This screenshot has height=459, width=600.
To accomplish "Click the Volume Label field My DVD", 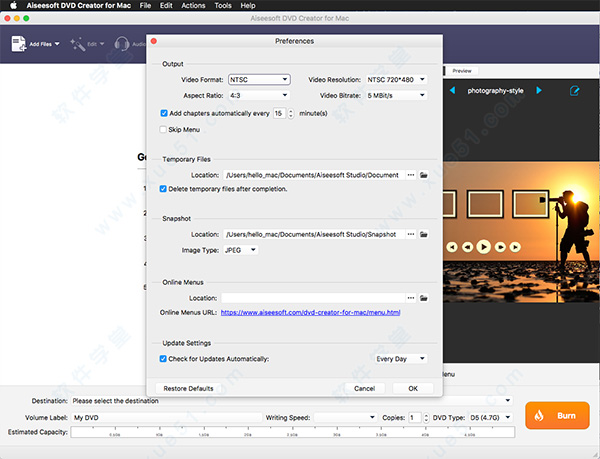I will [166, 417].
